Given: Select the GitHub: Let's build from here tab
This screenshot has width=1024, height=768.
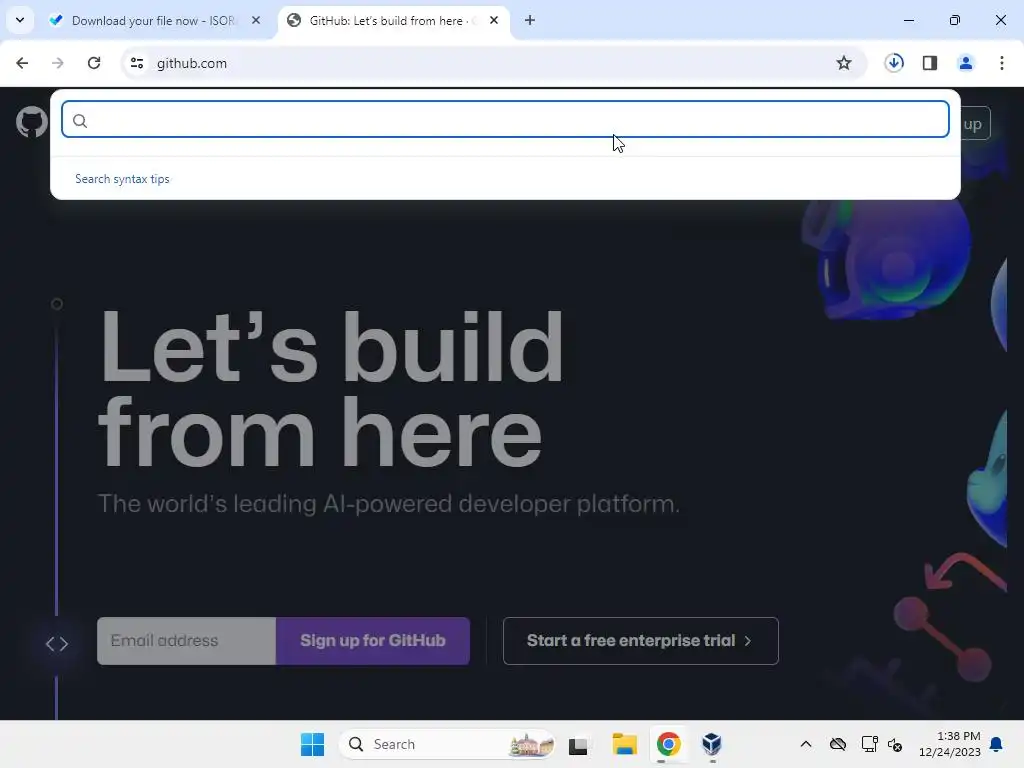Looking at the screenshot, I should [394, 21].
